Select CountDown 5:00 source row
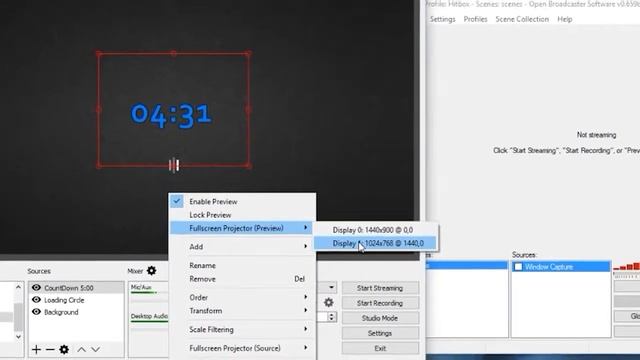The image size is (640, 360). click(x=76, y=288)
